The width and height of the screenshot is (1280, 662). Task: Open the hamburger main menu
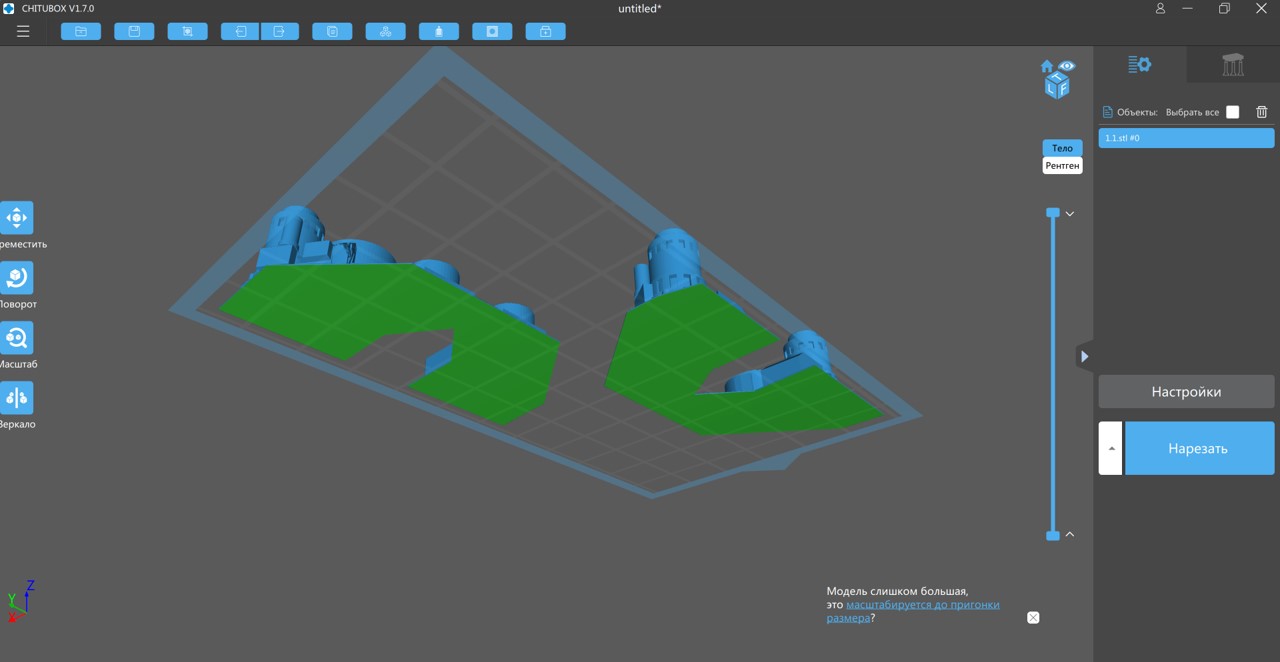coord(23,31)
